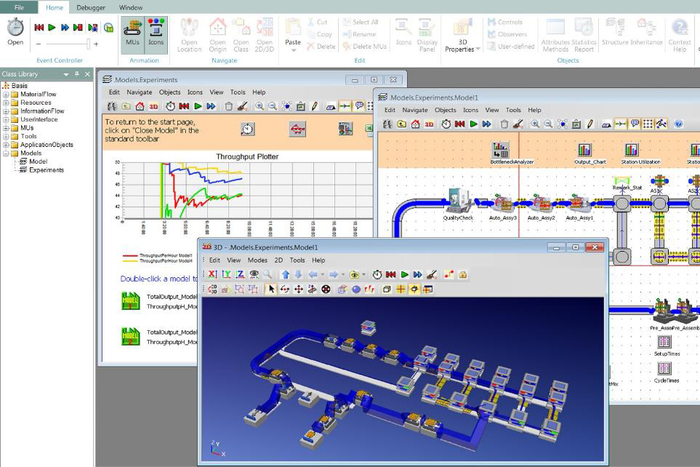Open the File tab
This screenshot has width=700, height=467.
[19, 7]
